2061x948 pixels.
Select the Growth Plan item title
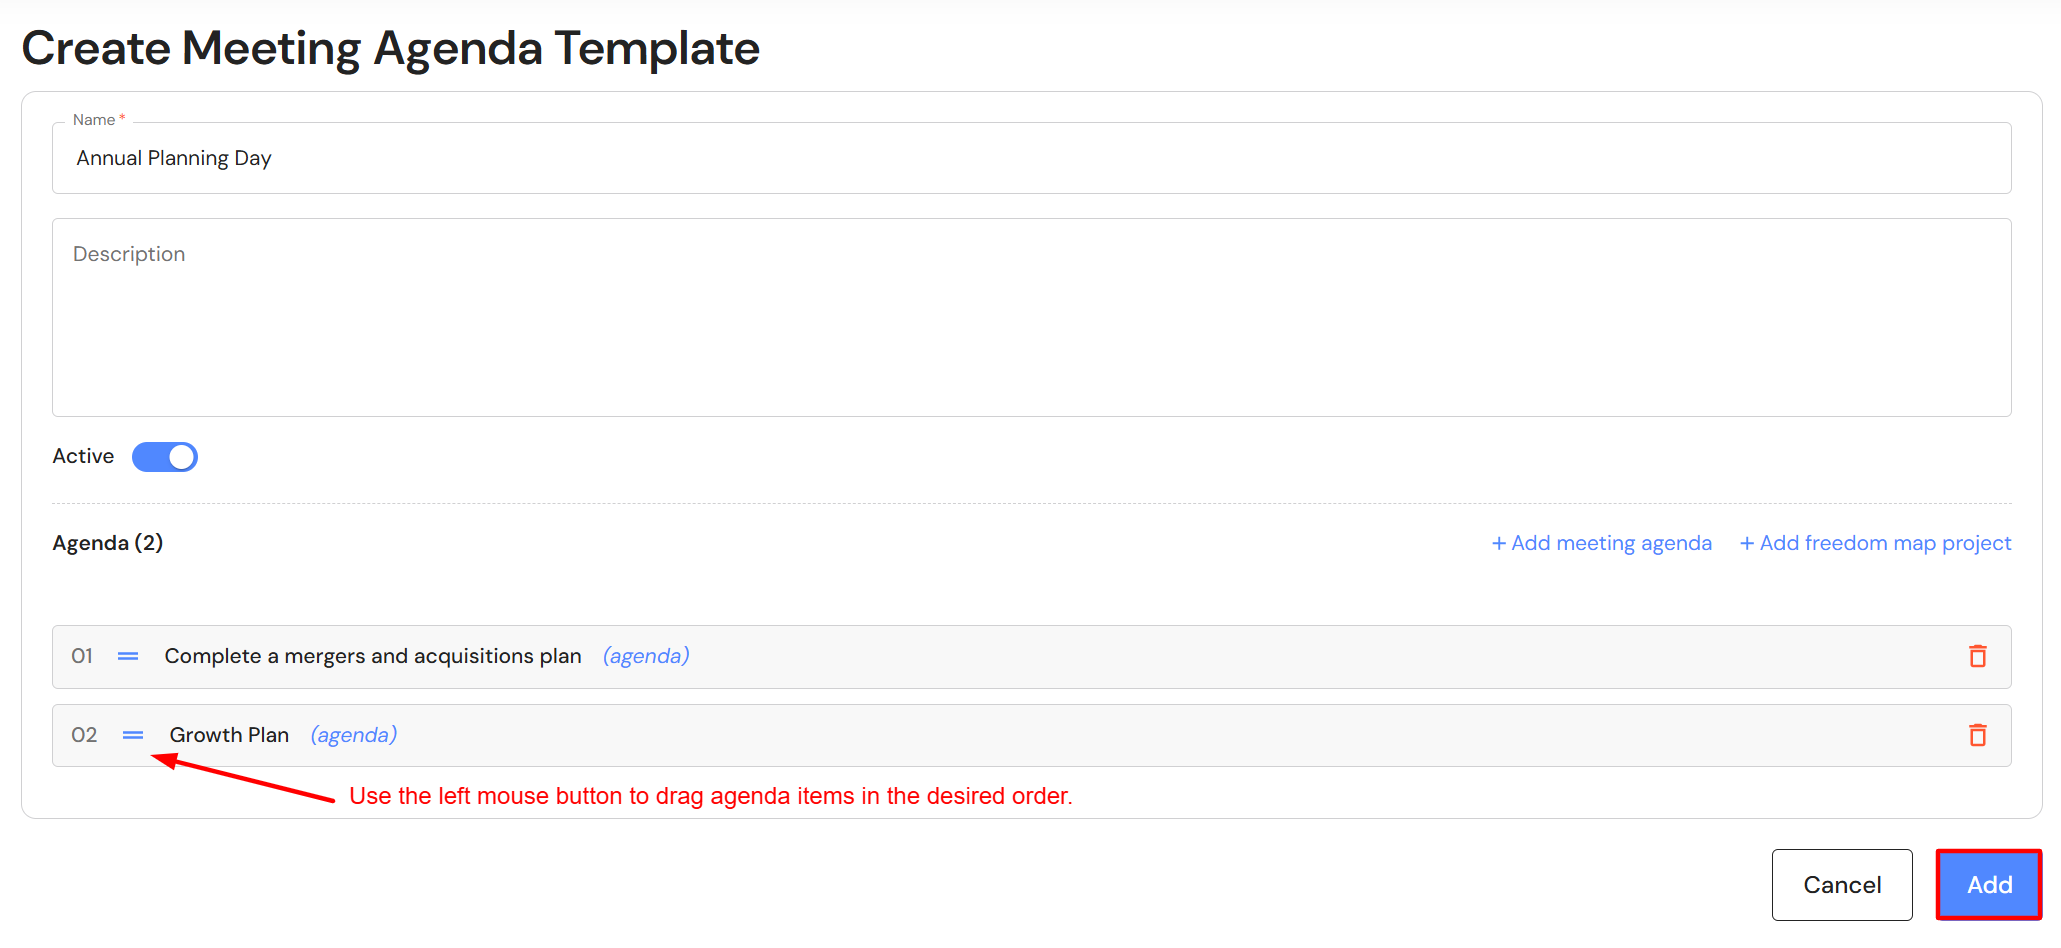[229, 735]
